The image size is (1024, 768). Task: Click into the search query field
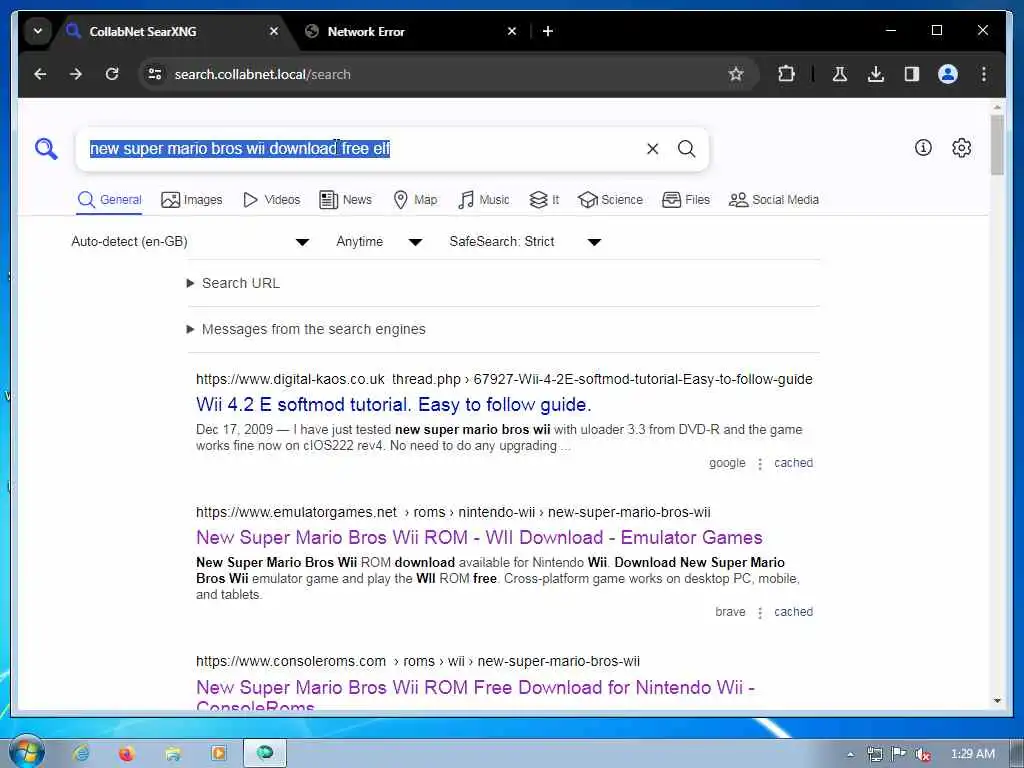(x=359, y=149)
